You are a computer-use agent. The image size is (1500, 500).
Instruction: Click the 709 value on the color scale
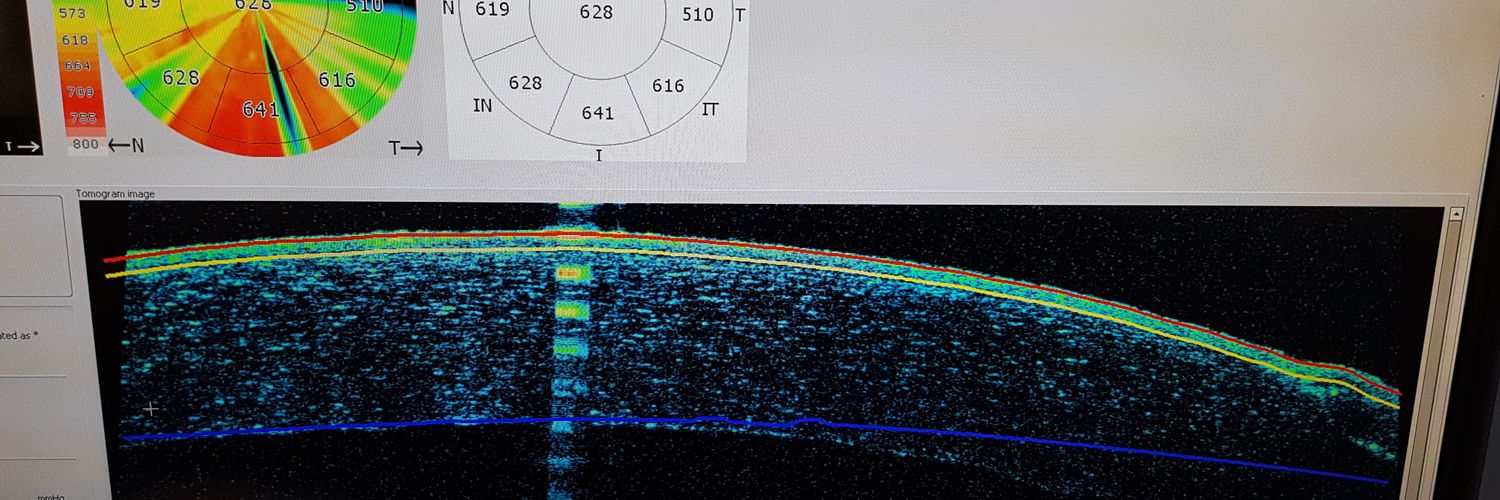click(x=80, y=92)
